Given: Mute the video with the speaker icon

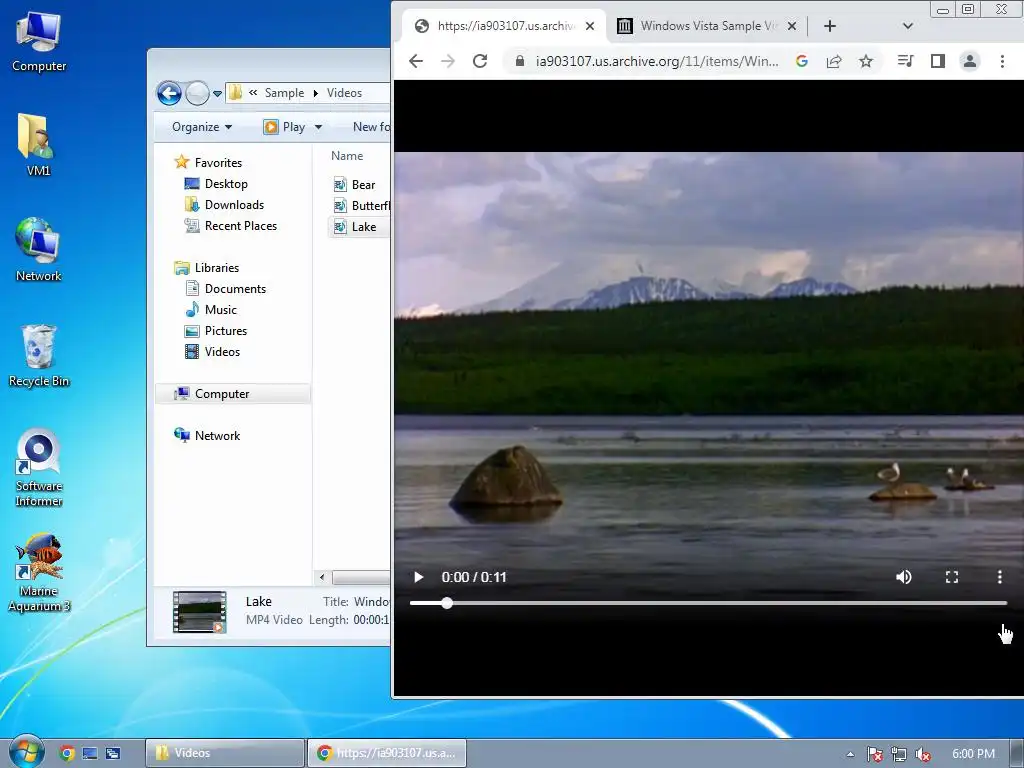Looking at the screenshot, I should [904, 577].
